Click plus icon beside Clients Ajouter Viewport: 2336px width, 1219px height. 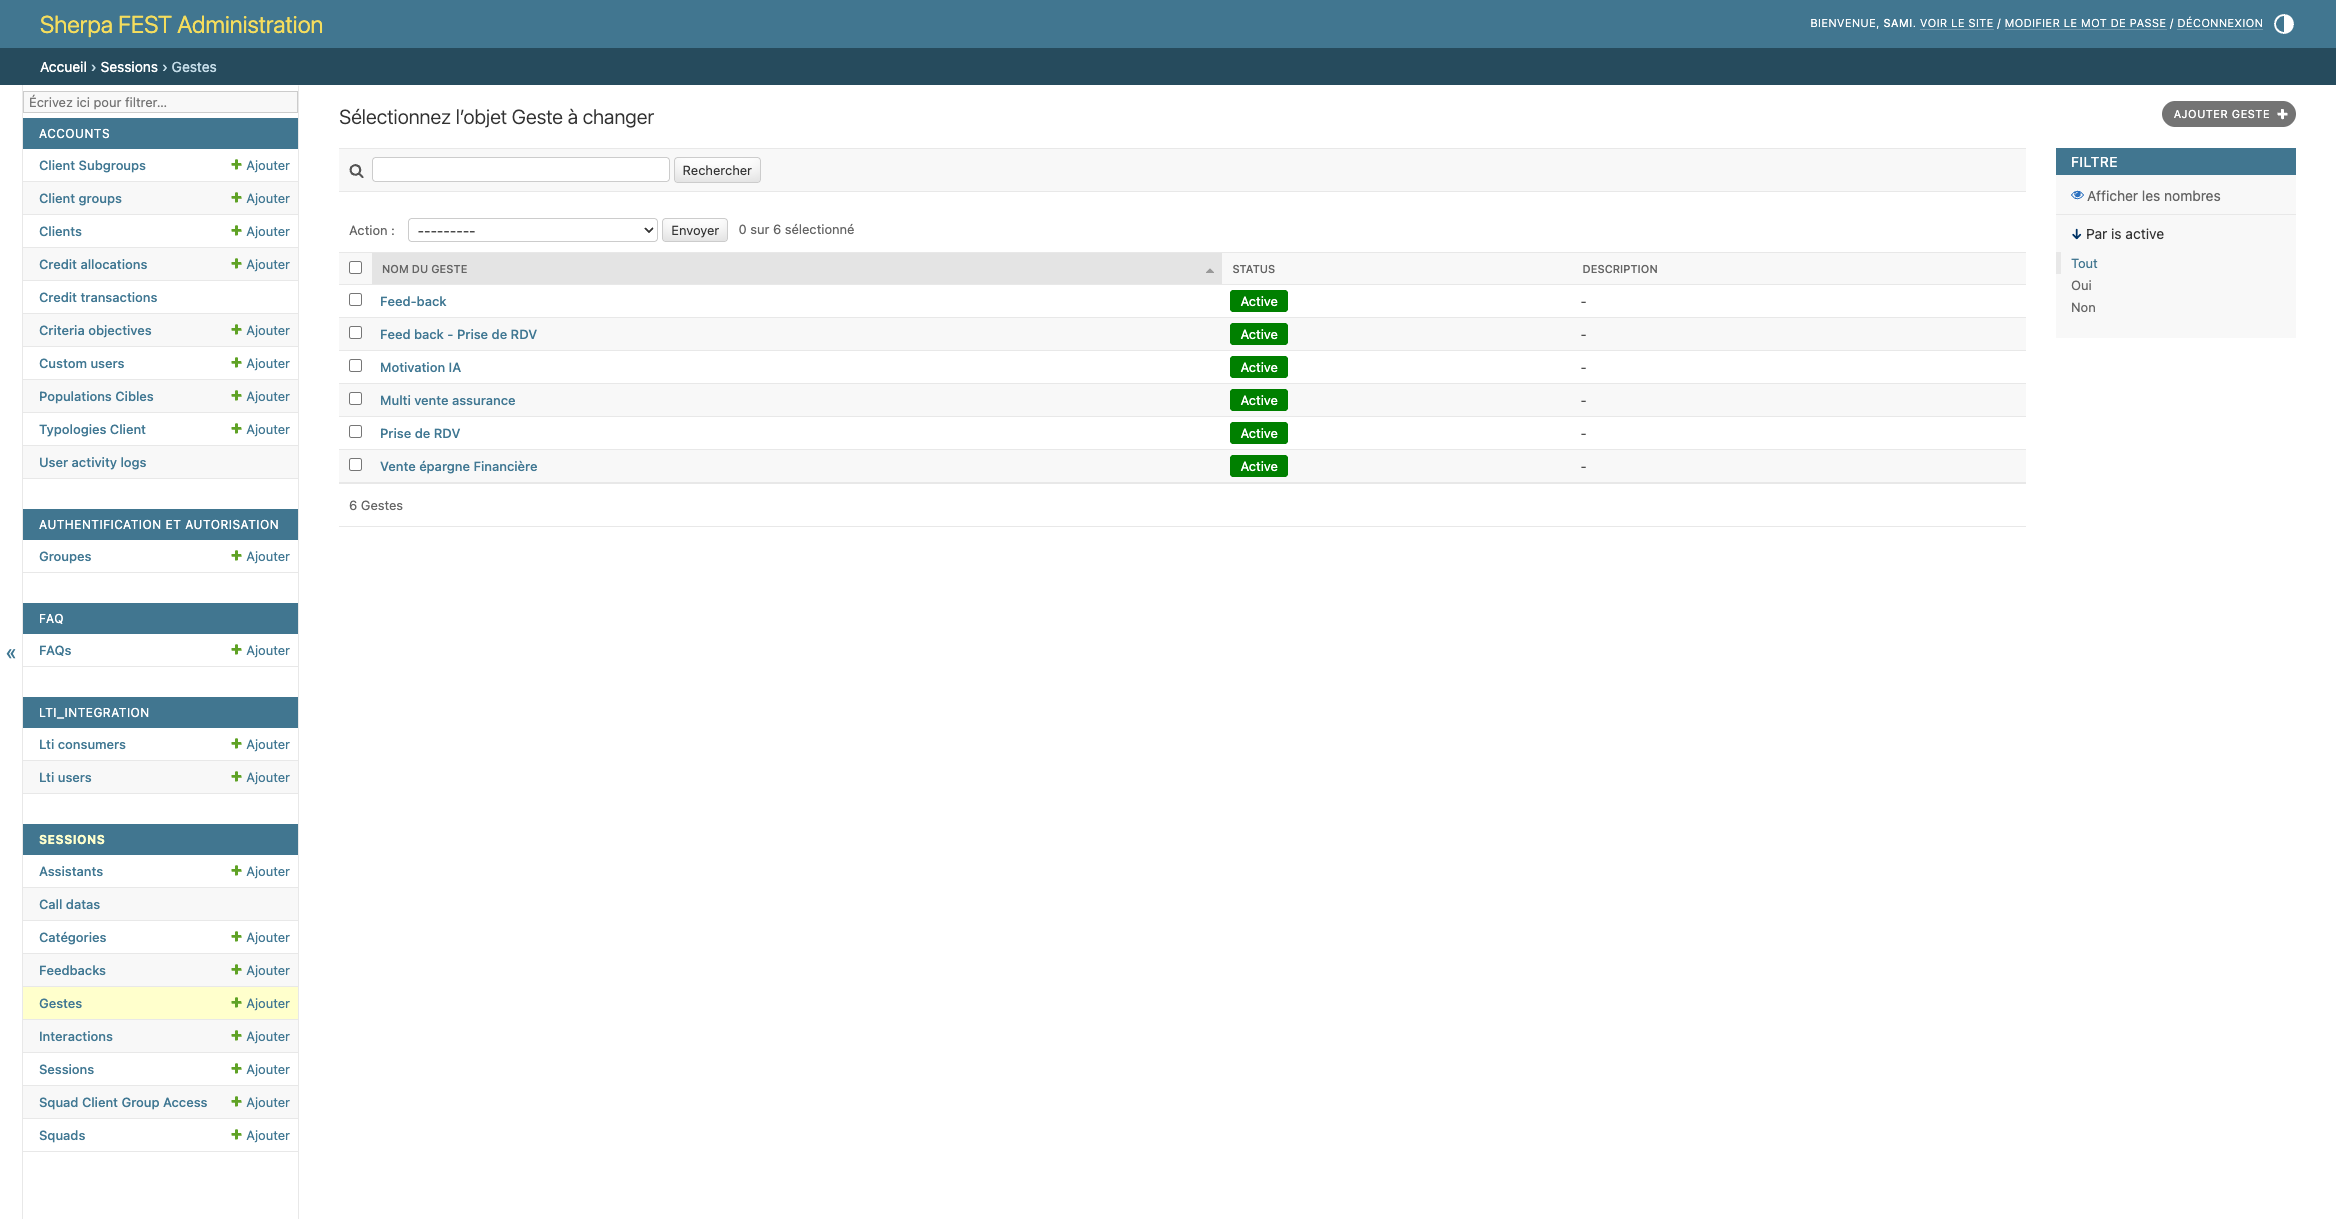(x=237, y=231)
